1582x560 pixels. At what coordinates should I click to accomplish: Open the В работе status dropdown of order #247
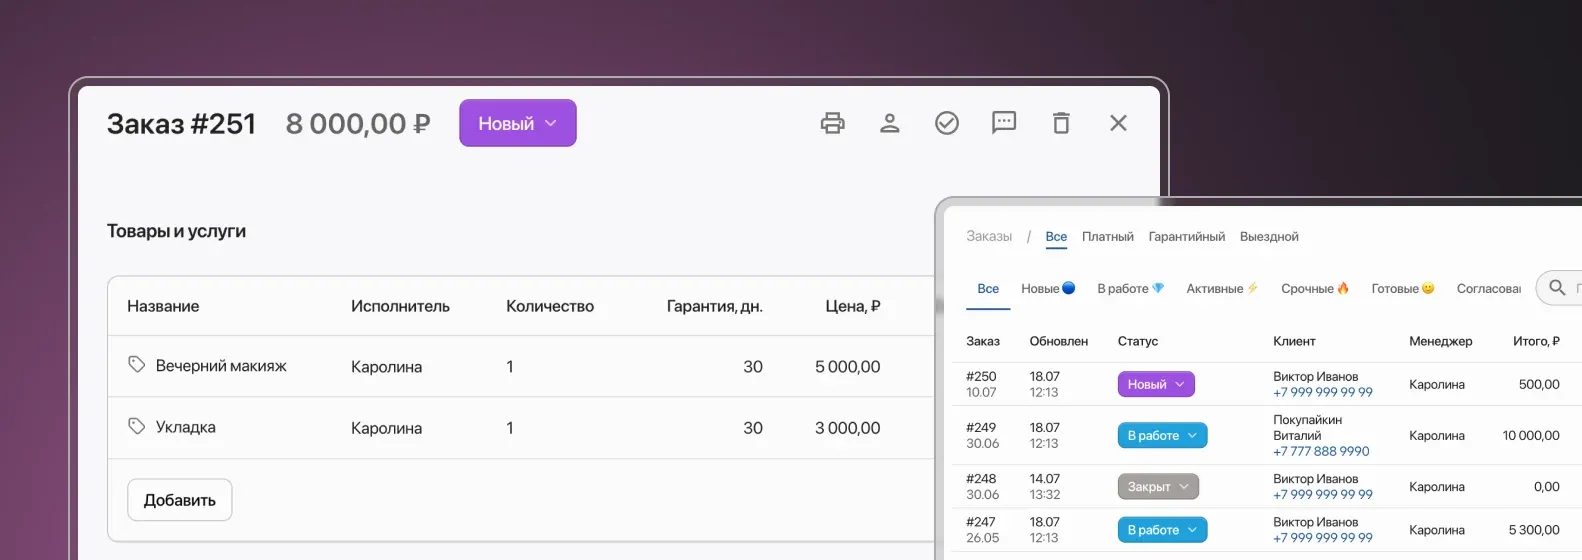(1162, 530)
